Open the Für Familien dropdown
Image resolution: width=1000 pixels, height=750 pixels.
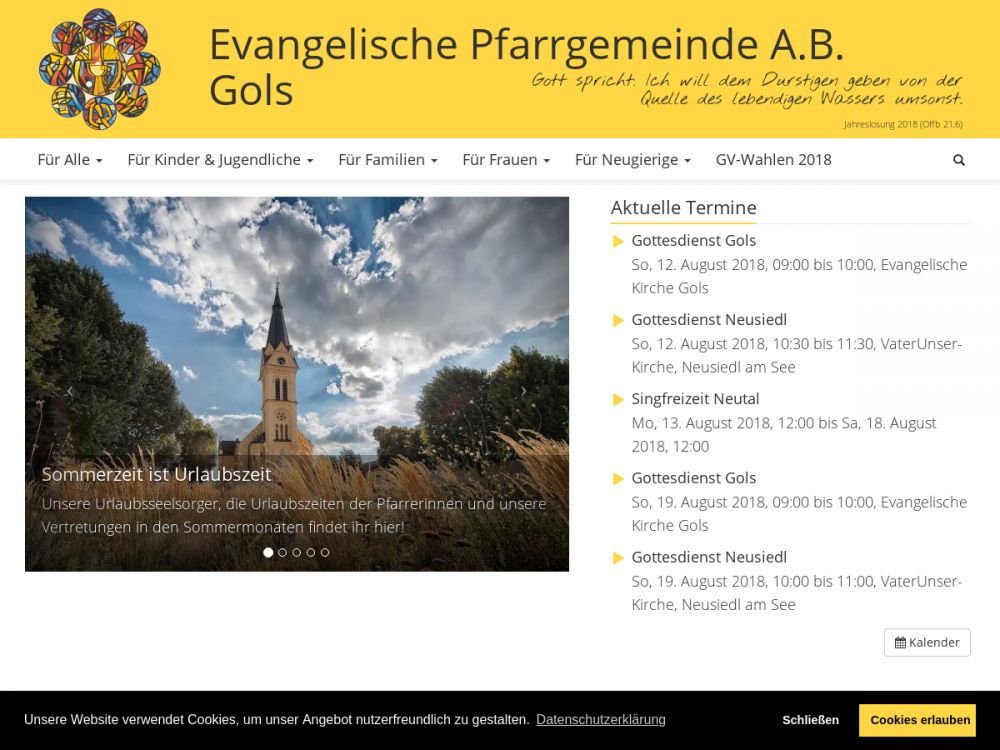[387, 160]
